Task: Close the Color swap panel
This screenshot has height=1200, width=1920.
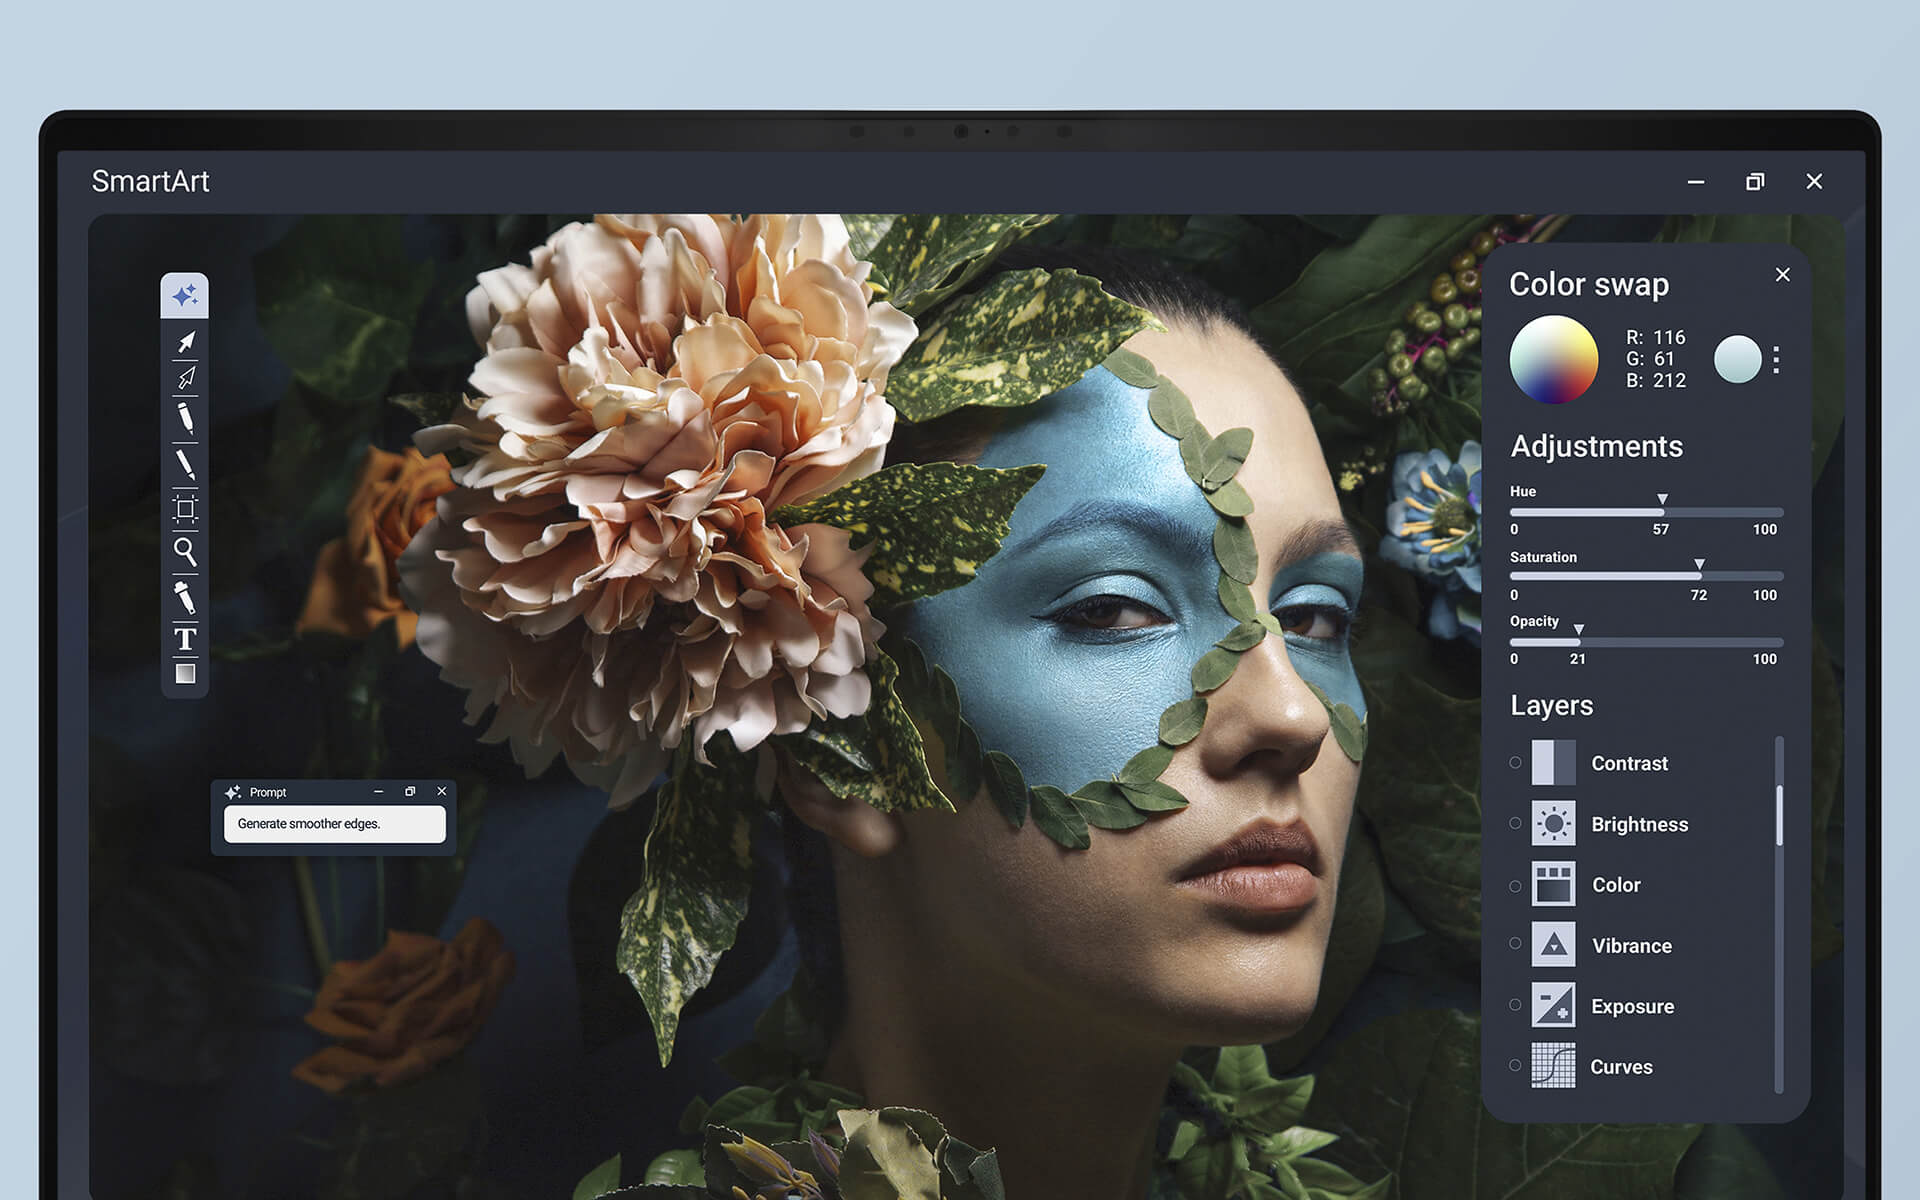Action: (1782, 275)
